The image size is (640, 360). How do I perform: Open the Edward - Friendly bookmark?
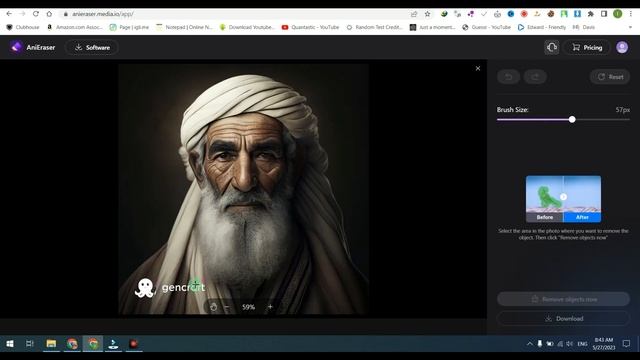pos(542,27)
